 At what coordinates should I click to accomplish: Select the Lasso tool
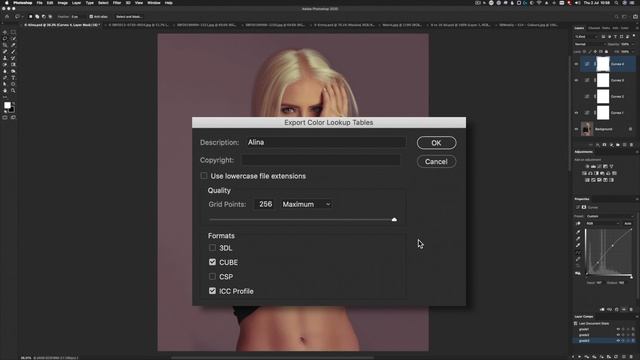(5, 39)
